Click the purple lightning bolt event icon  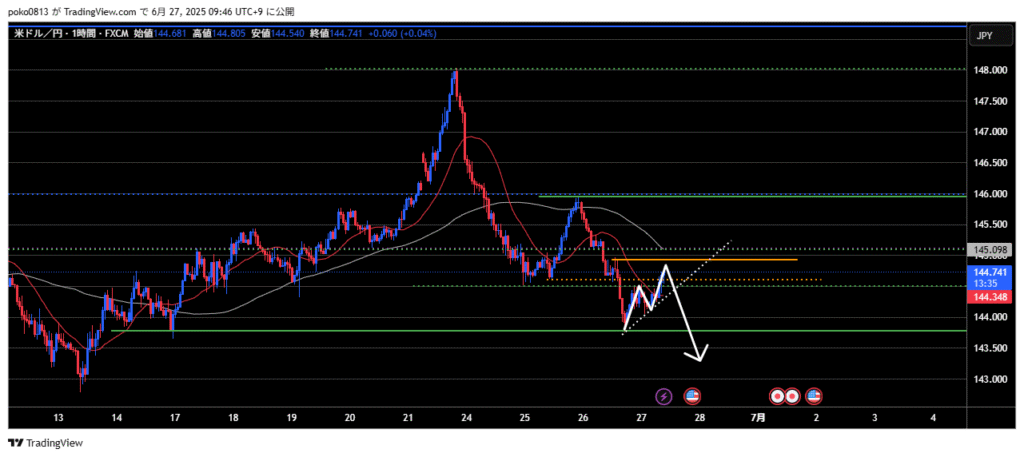[664, 397]
